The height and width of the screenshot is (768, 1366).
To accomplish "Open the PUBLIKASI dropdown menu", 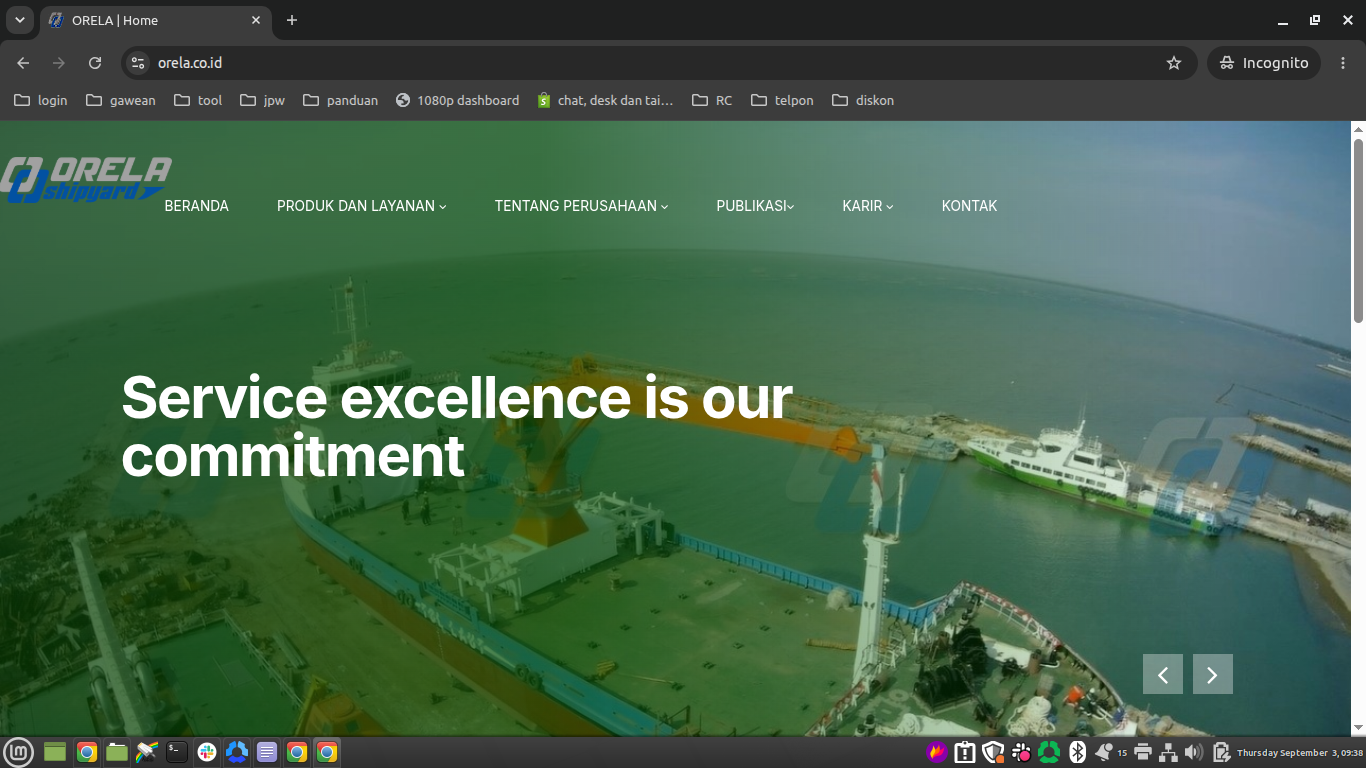I will coord(755,206).
